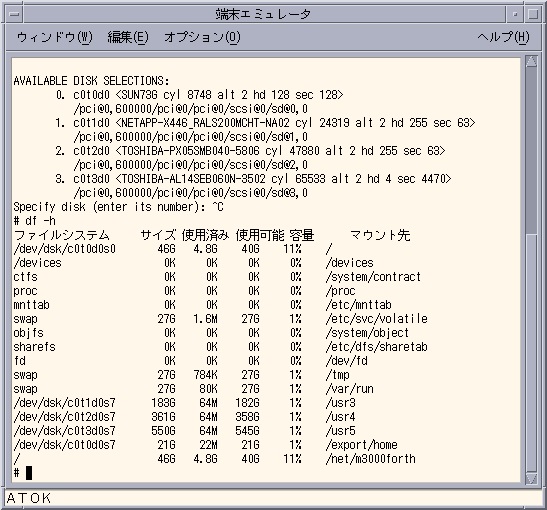Click the df -h command line
Image resolution: width=547 pixels, height=510 pixels.
pyautogui.click(x=34, y=221)
